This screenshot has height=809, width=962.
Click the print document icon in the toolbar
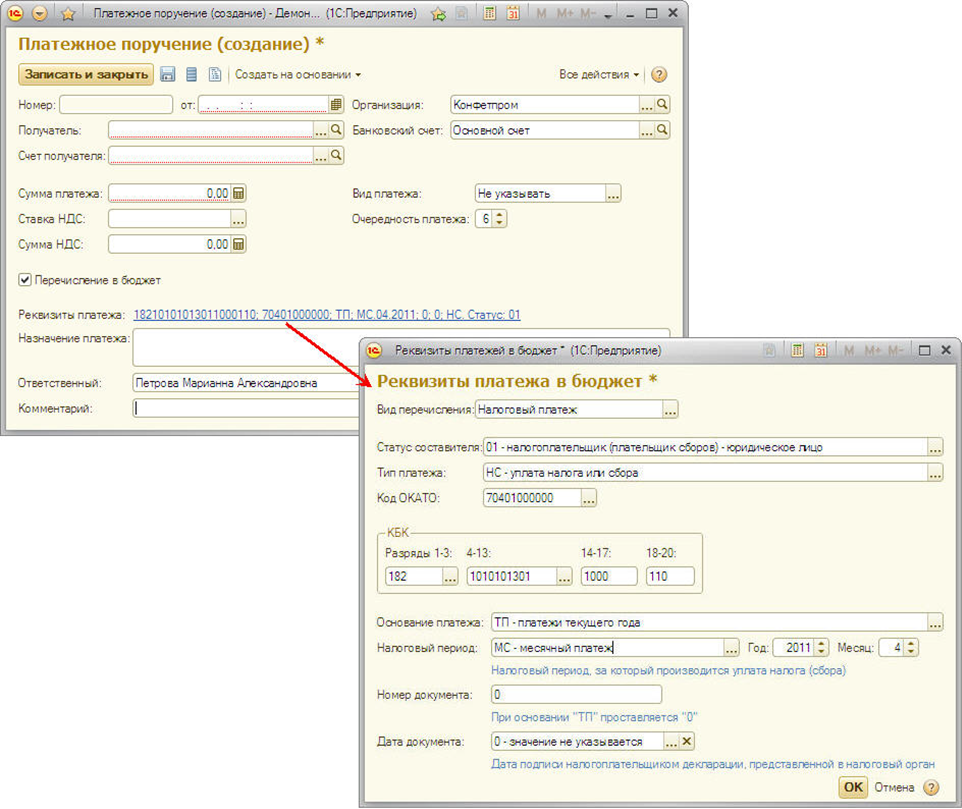215,74
